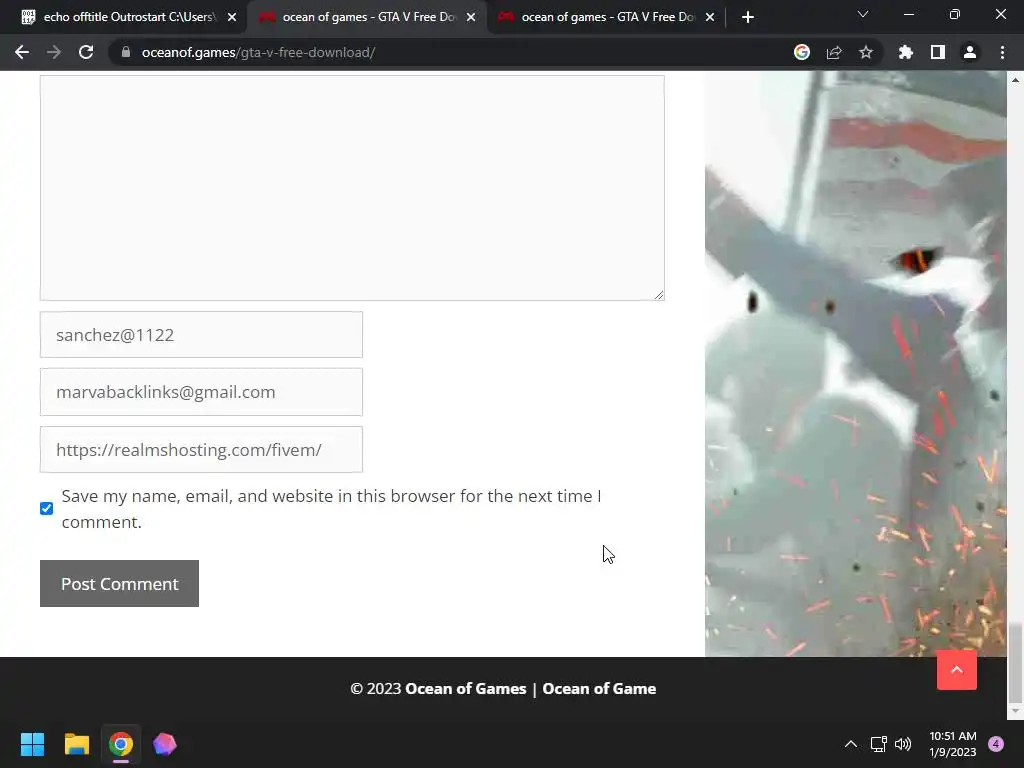
Task: Close the third ocean of games tab
Action: (710, 17)
